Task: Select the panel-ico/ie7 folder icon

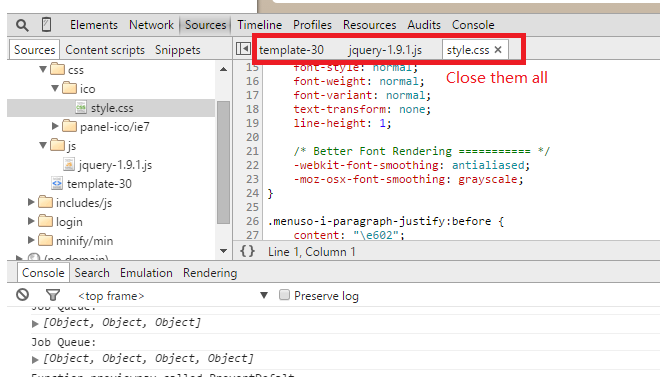Action: pyautogui.click(x=69, y=126)
